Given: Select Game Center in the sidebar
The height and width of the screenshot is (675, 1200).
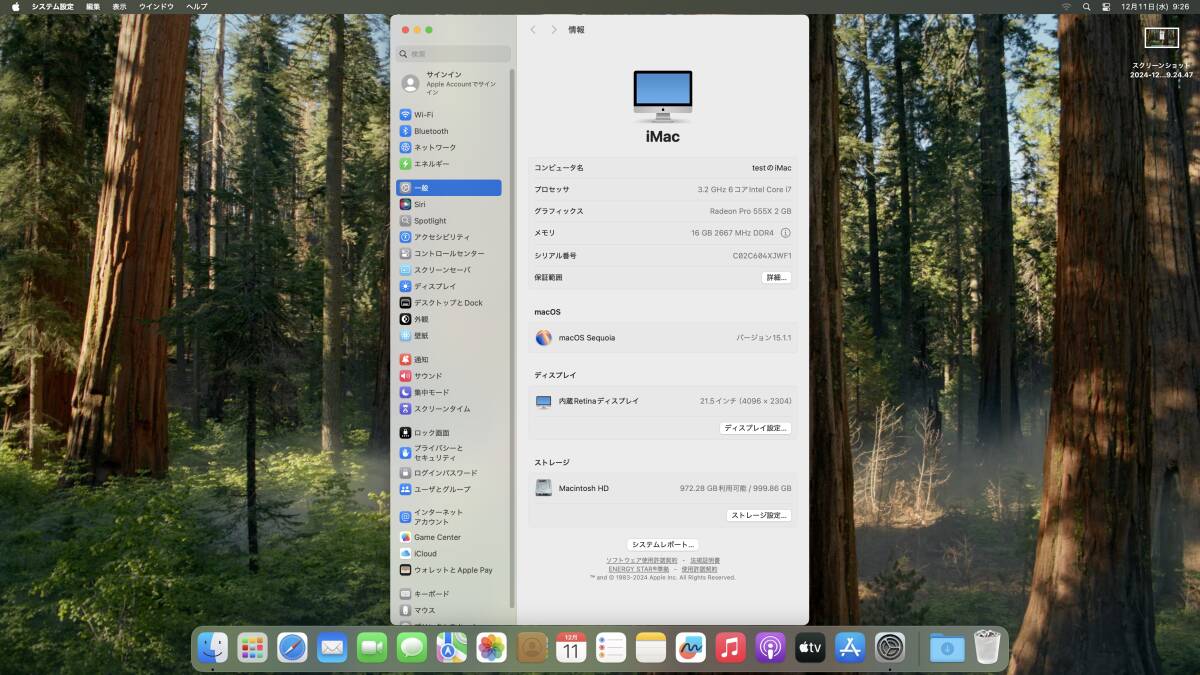Looking at the screenshot, I should point(436,537).
